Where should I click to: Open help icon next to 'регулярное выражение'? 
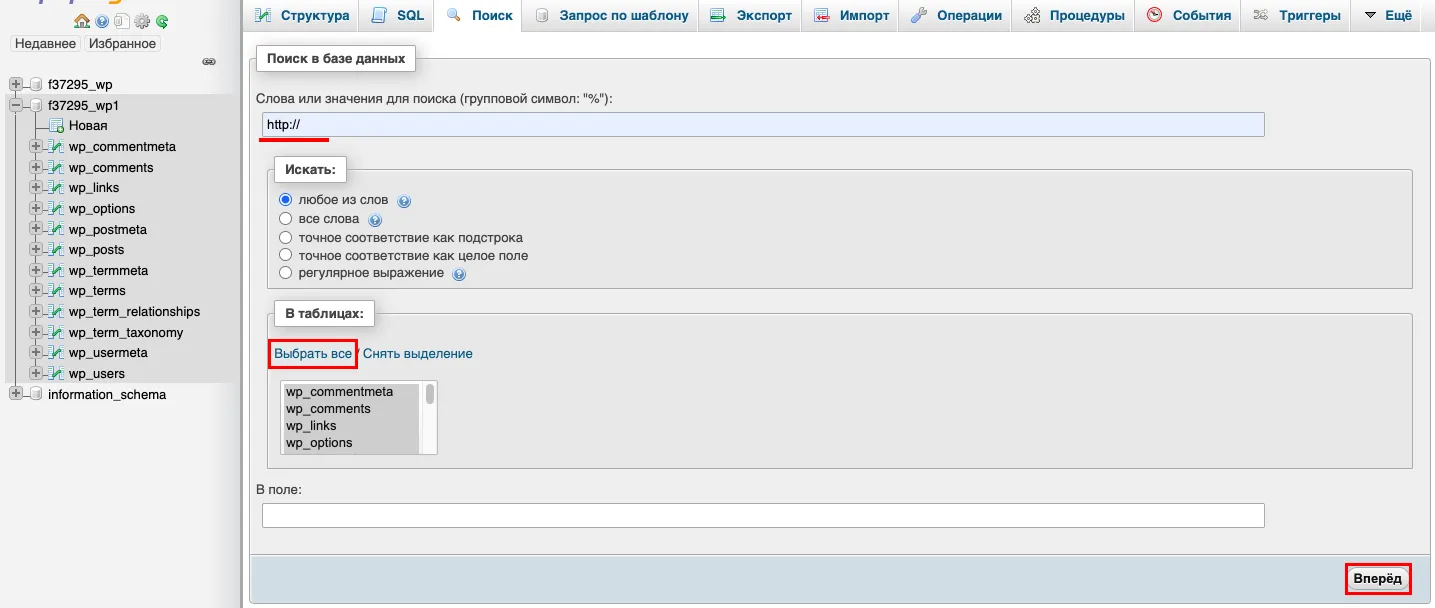[x=459, y=274]
